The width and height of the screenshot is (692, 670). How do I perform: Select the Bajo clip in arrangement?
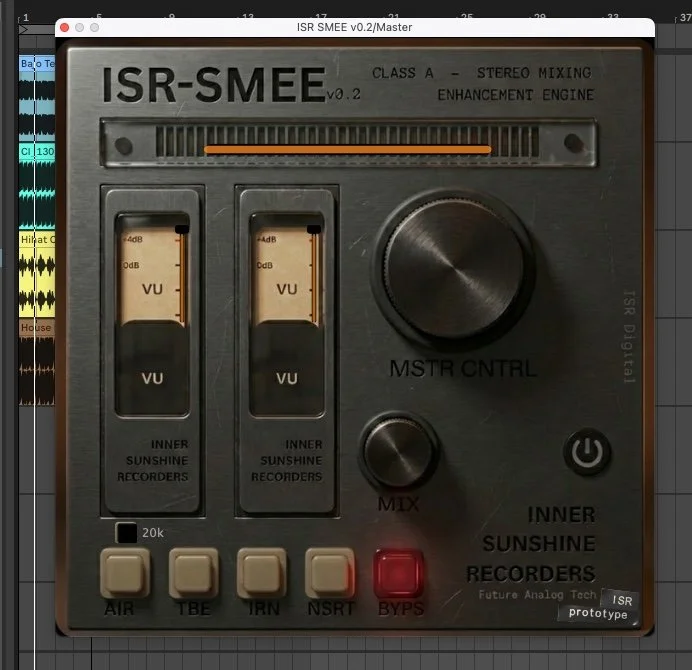pyautogui.click(x=37, y=97)
